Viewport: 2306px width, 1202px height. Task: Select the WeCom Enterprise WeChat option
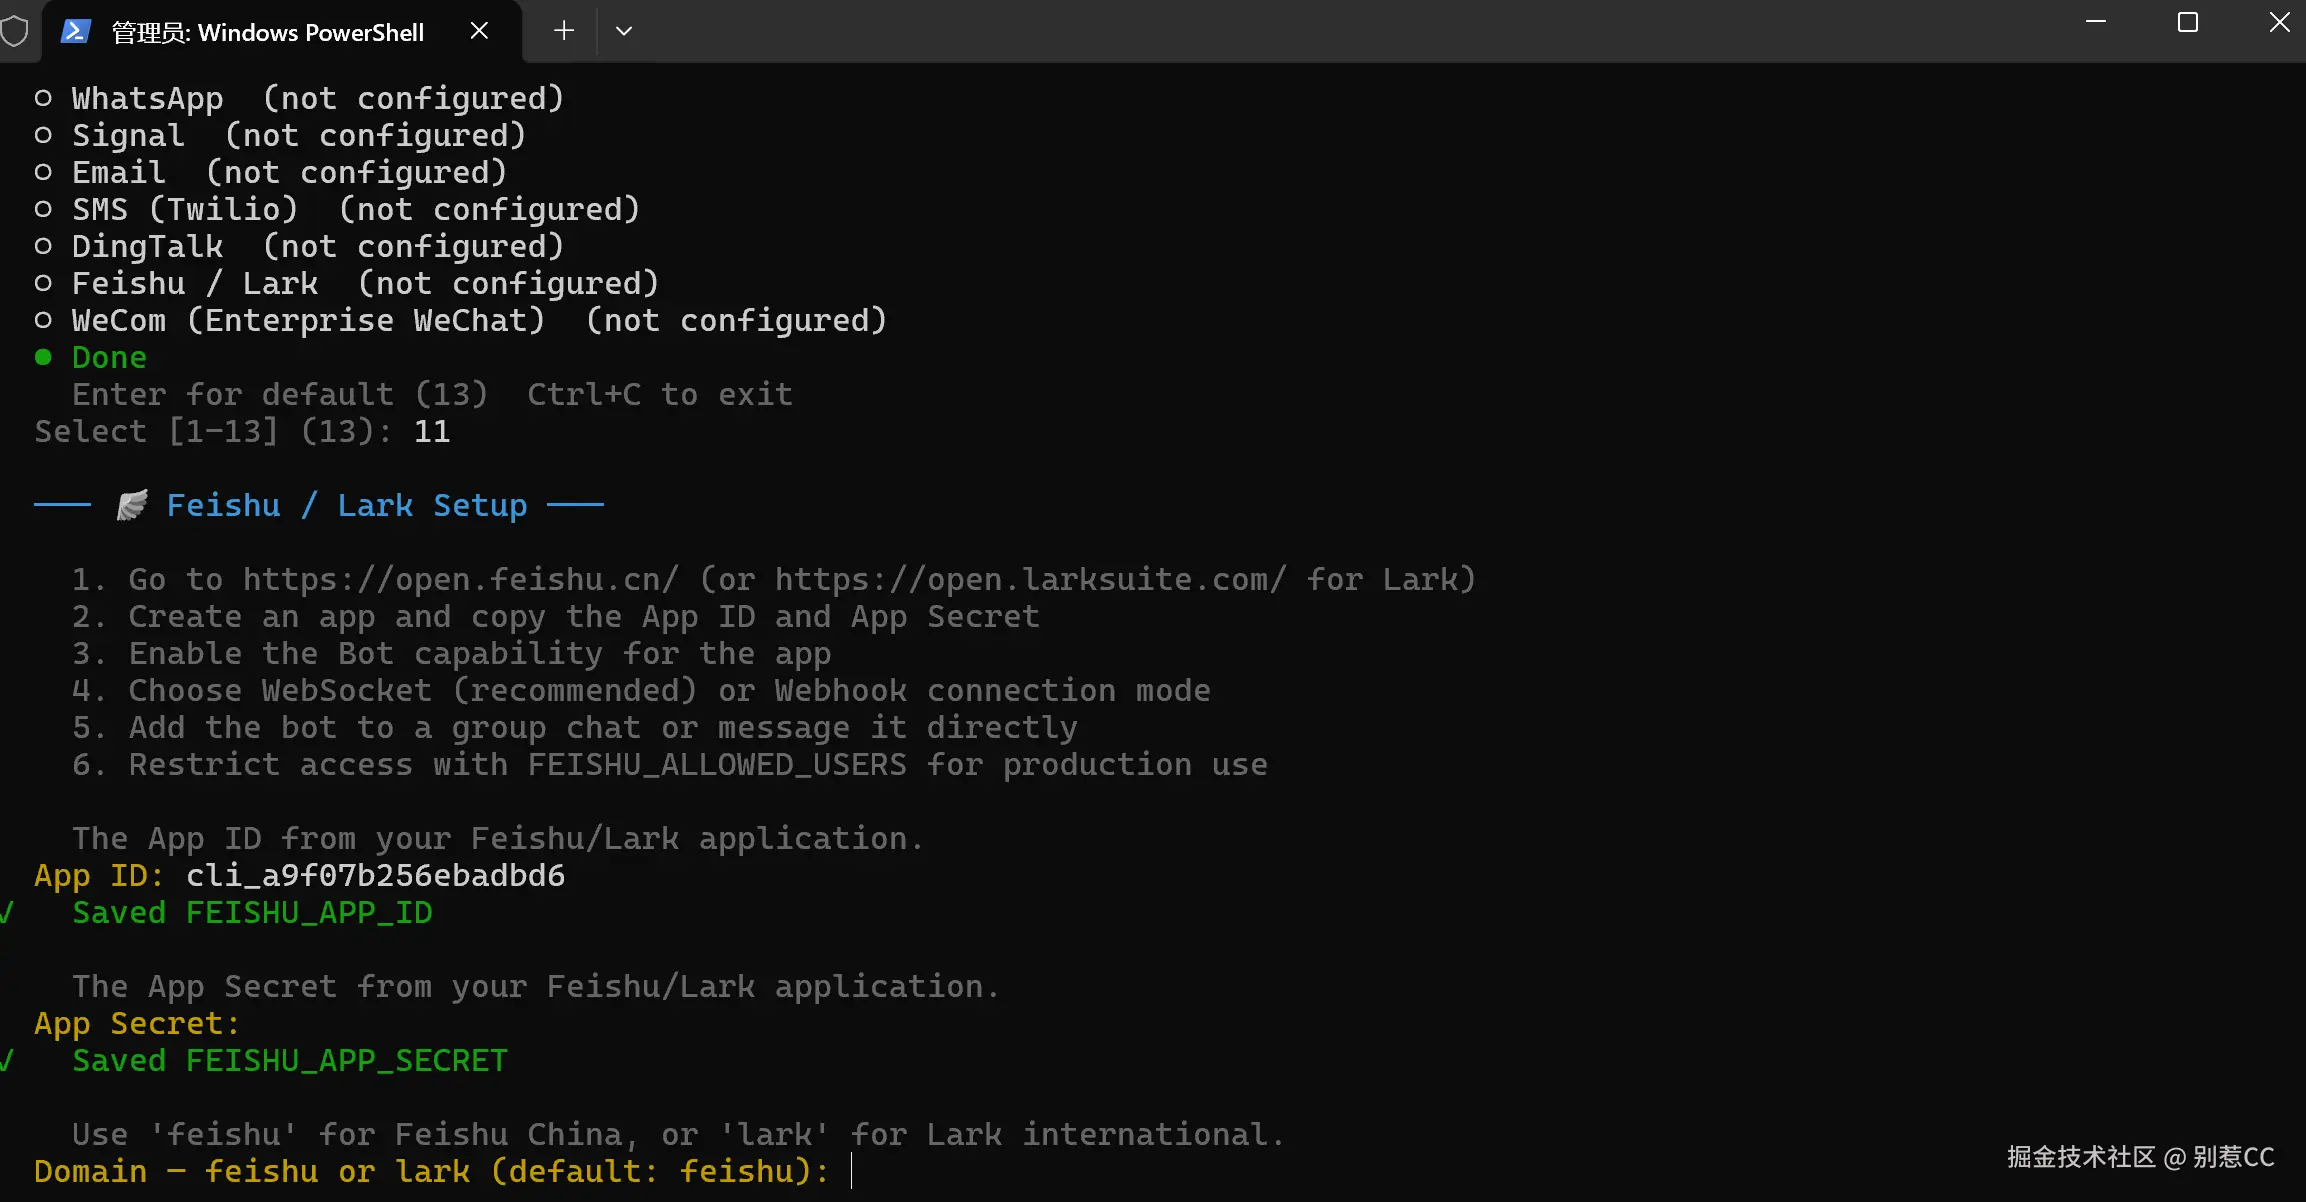pos(43,320)
